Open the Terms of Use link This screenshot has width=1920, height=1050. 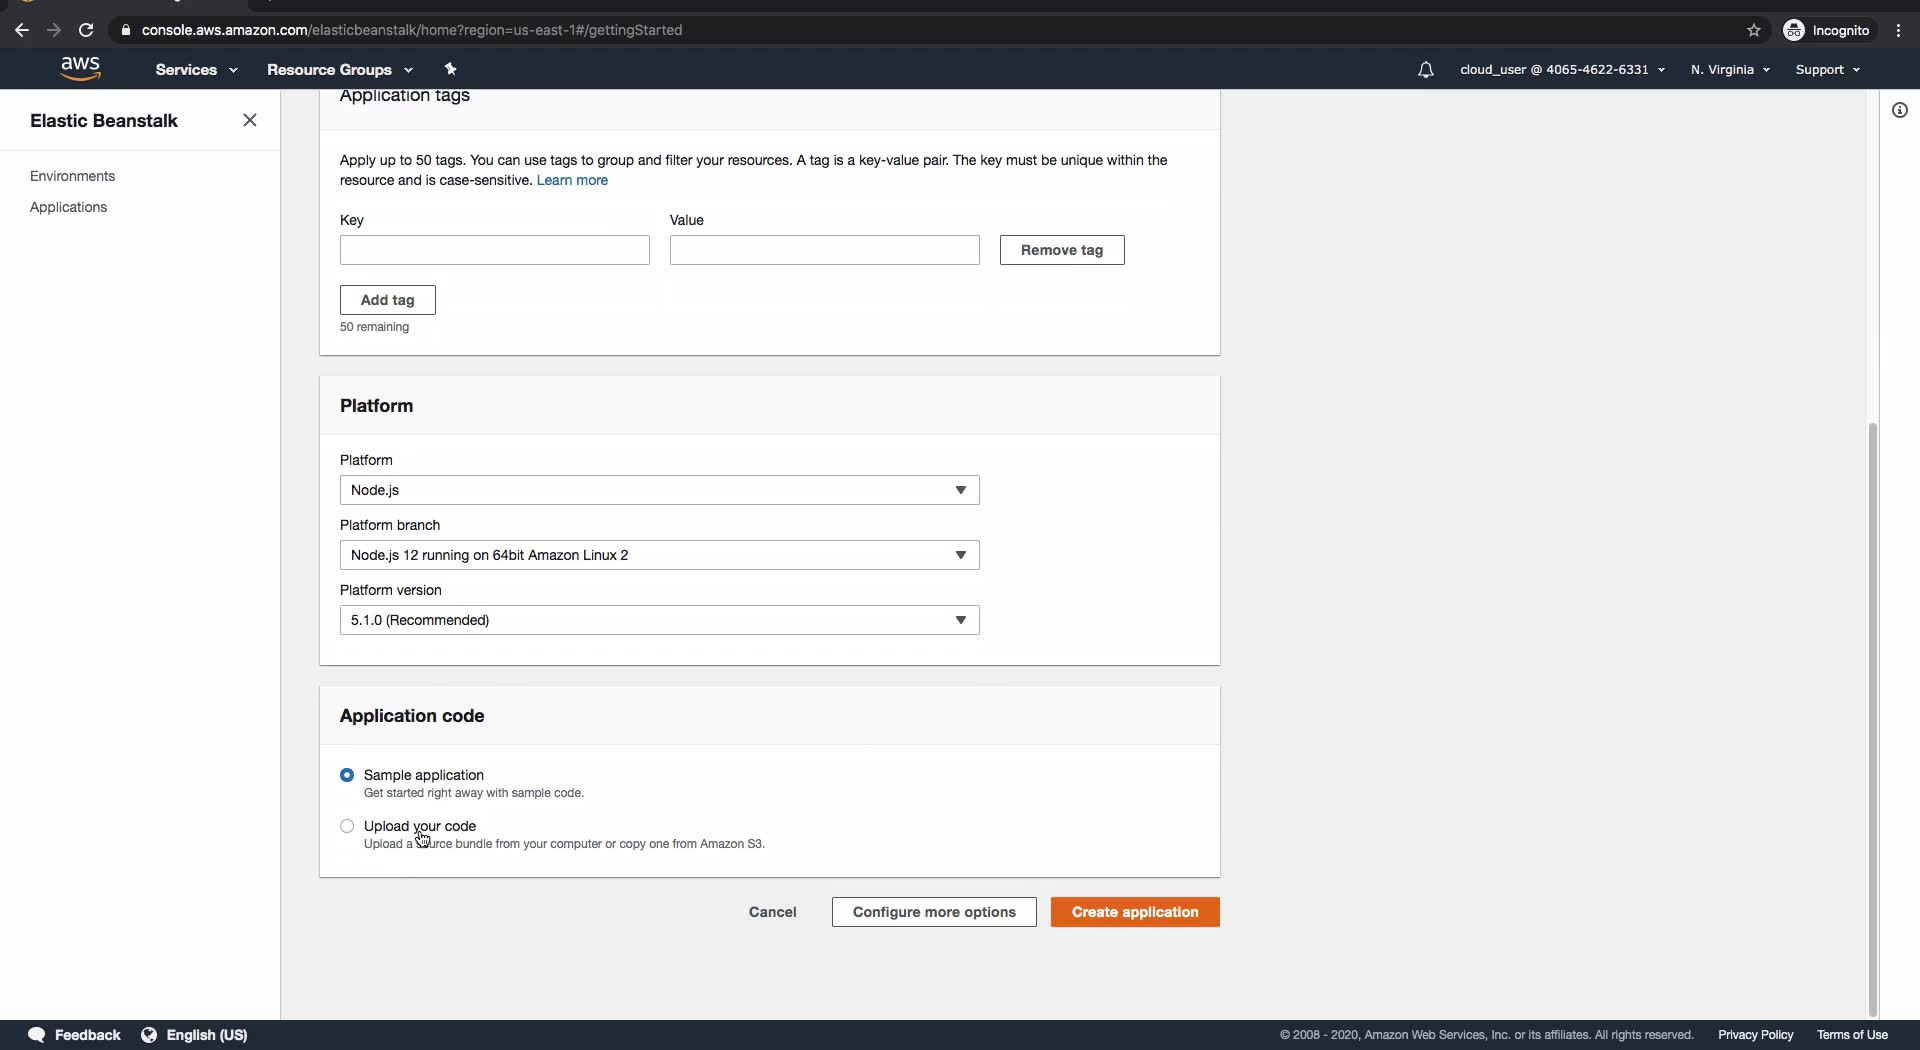tap(1853, 1035)
